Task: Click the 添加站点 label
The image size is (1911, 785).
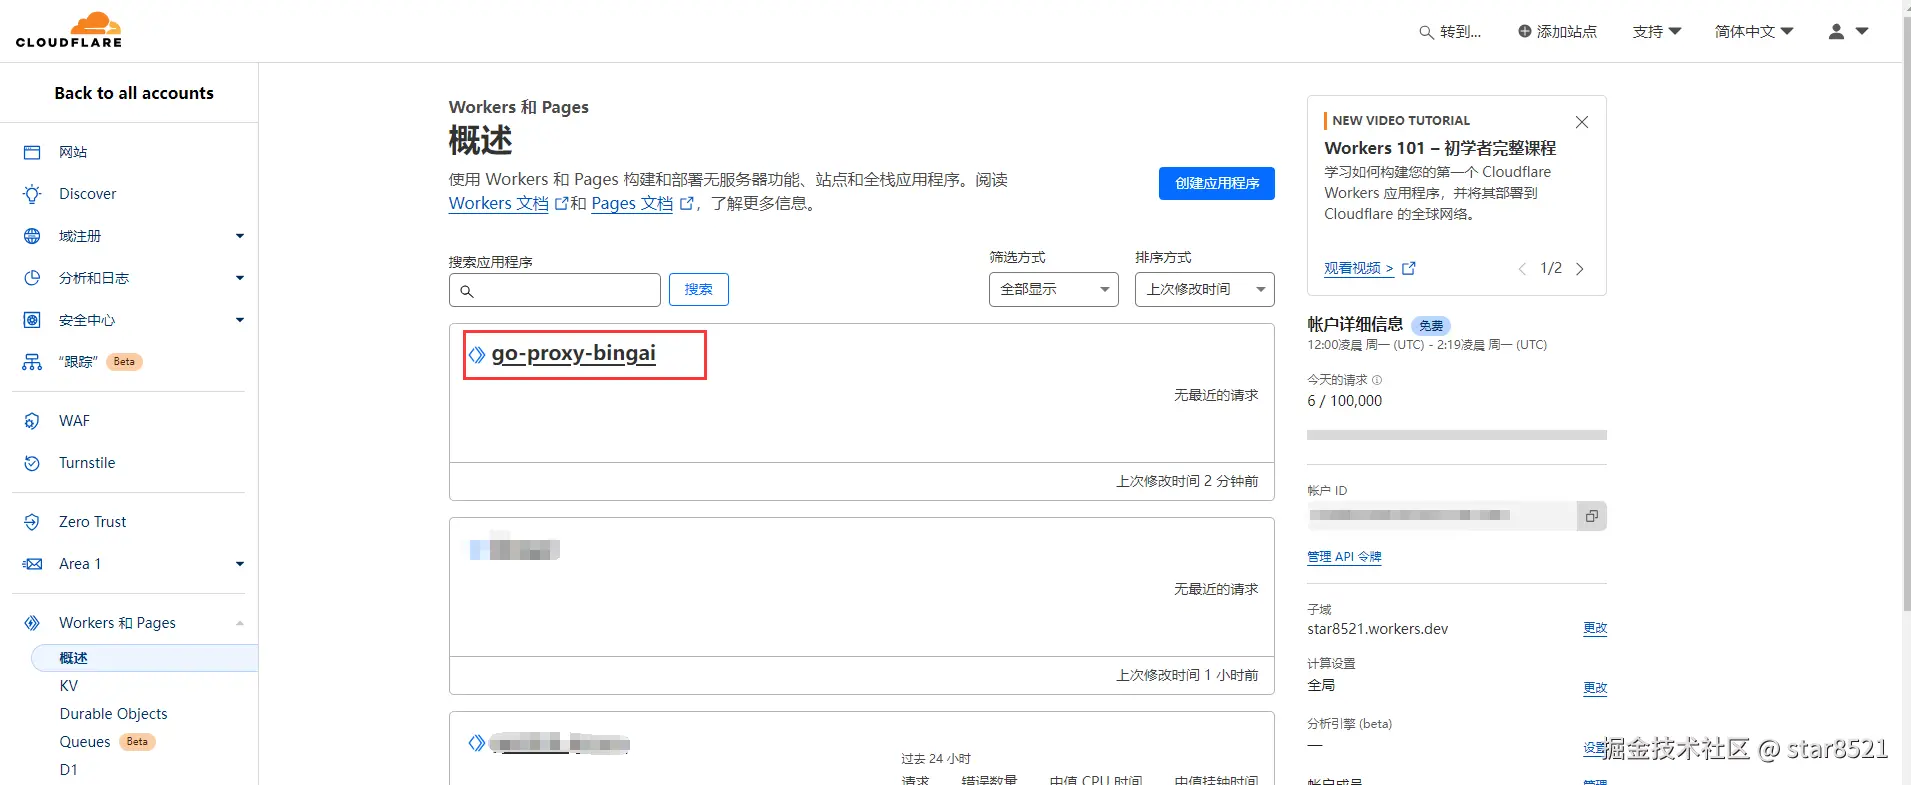Action: (1567, 31)
